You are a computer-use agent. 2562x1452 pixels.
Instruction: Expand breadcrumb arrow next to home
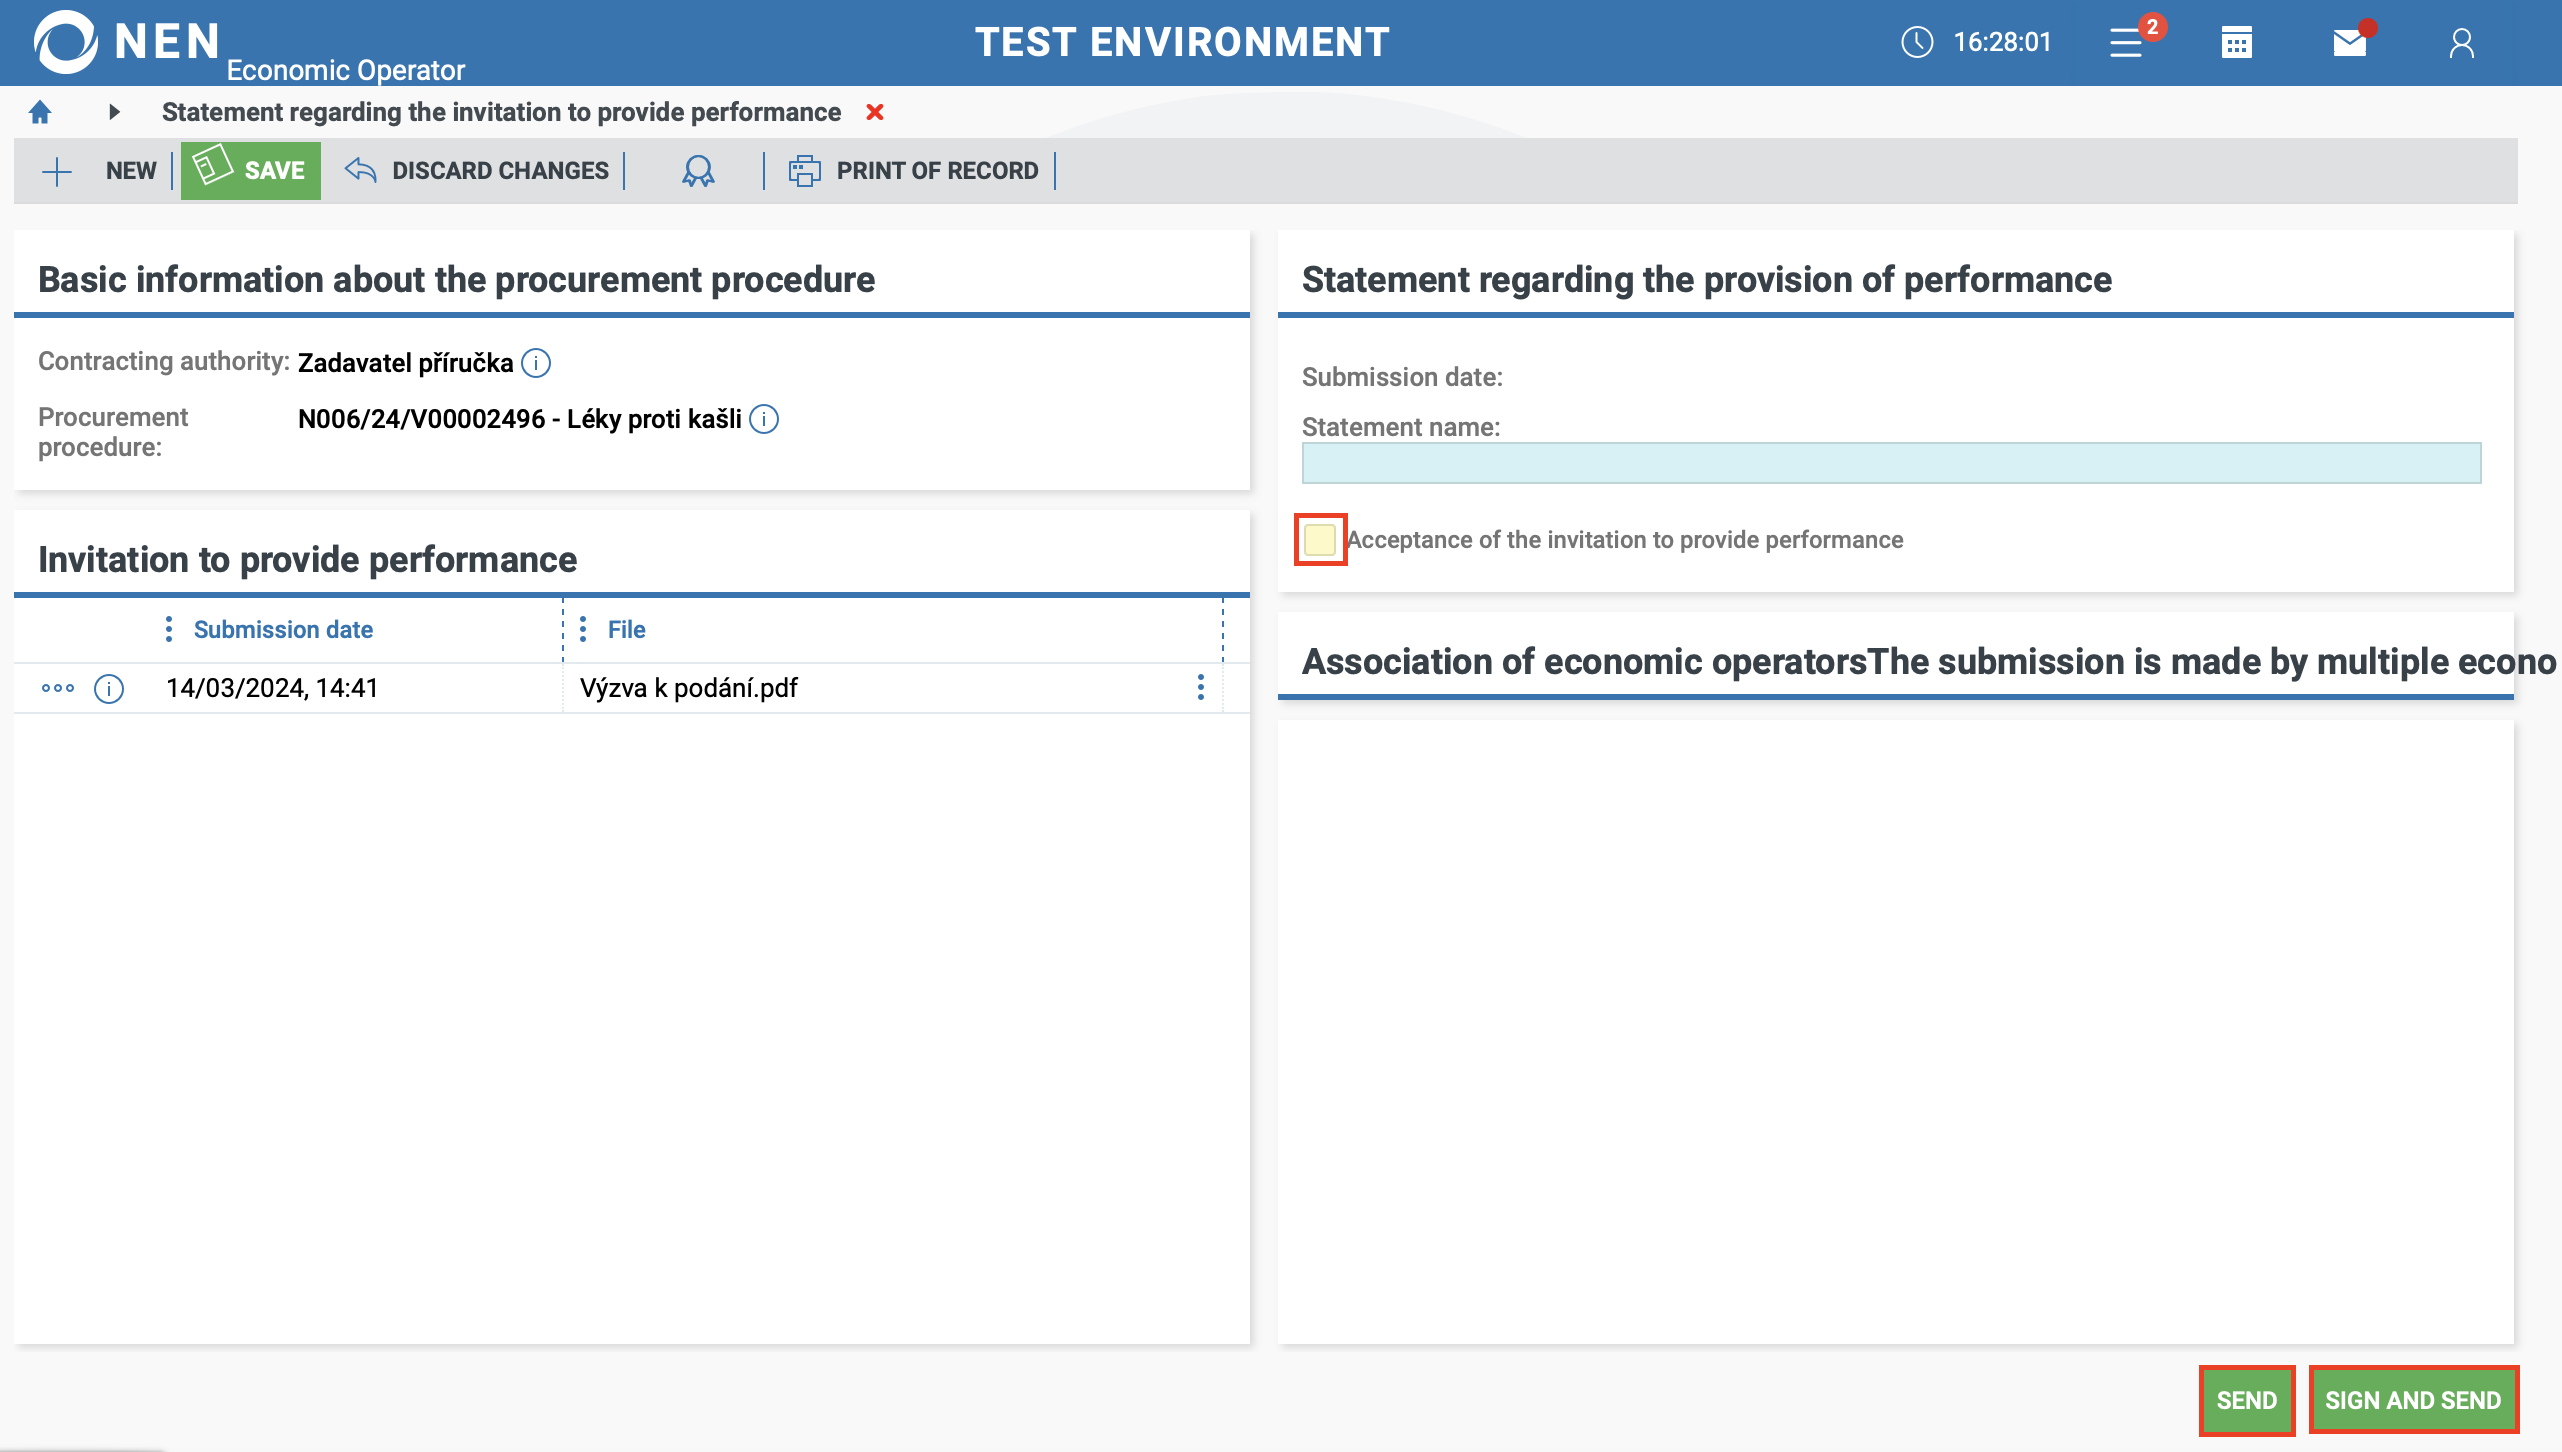(x=114, y=112)
